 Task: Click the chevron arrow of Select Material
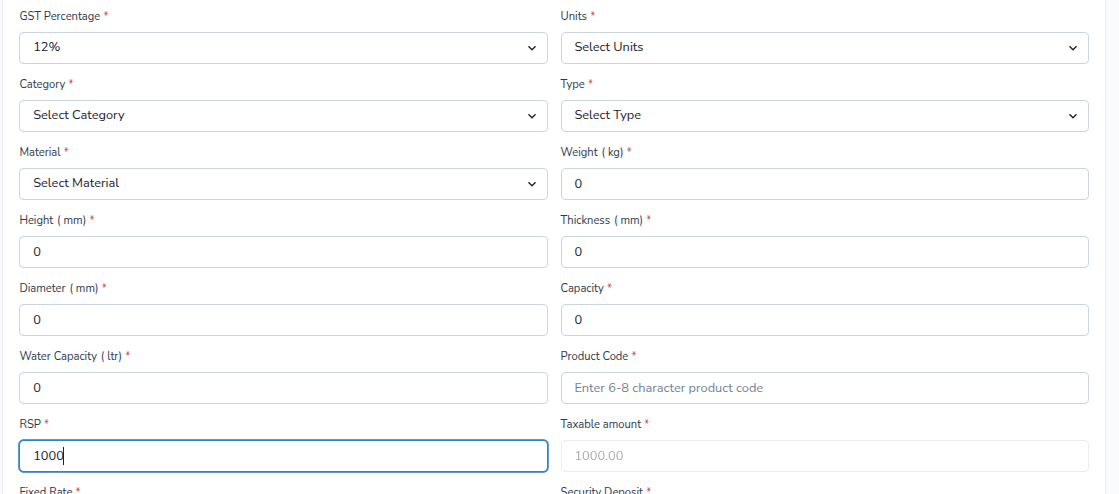[x=531, y=184]
